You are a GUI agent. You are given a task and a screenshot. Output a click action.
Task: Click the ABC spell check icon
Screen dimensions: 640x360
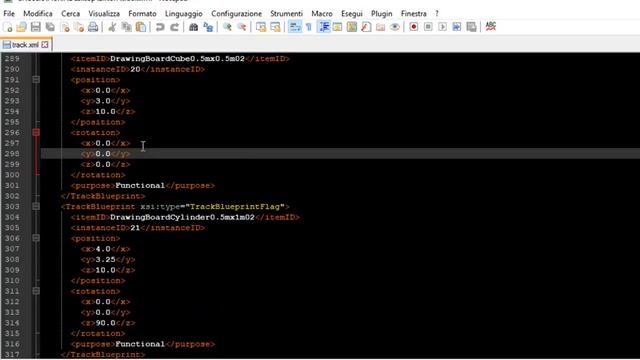[x=491, y=27]
